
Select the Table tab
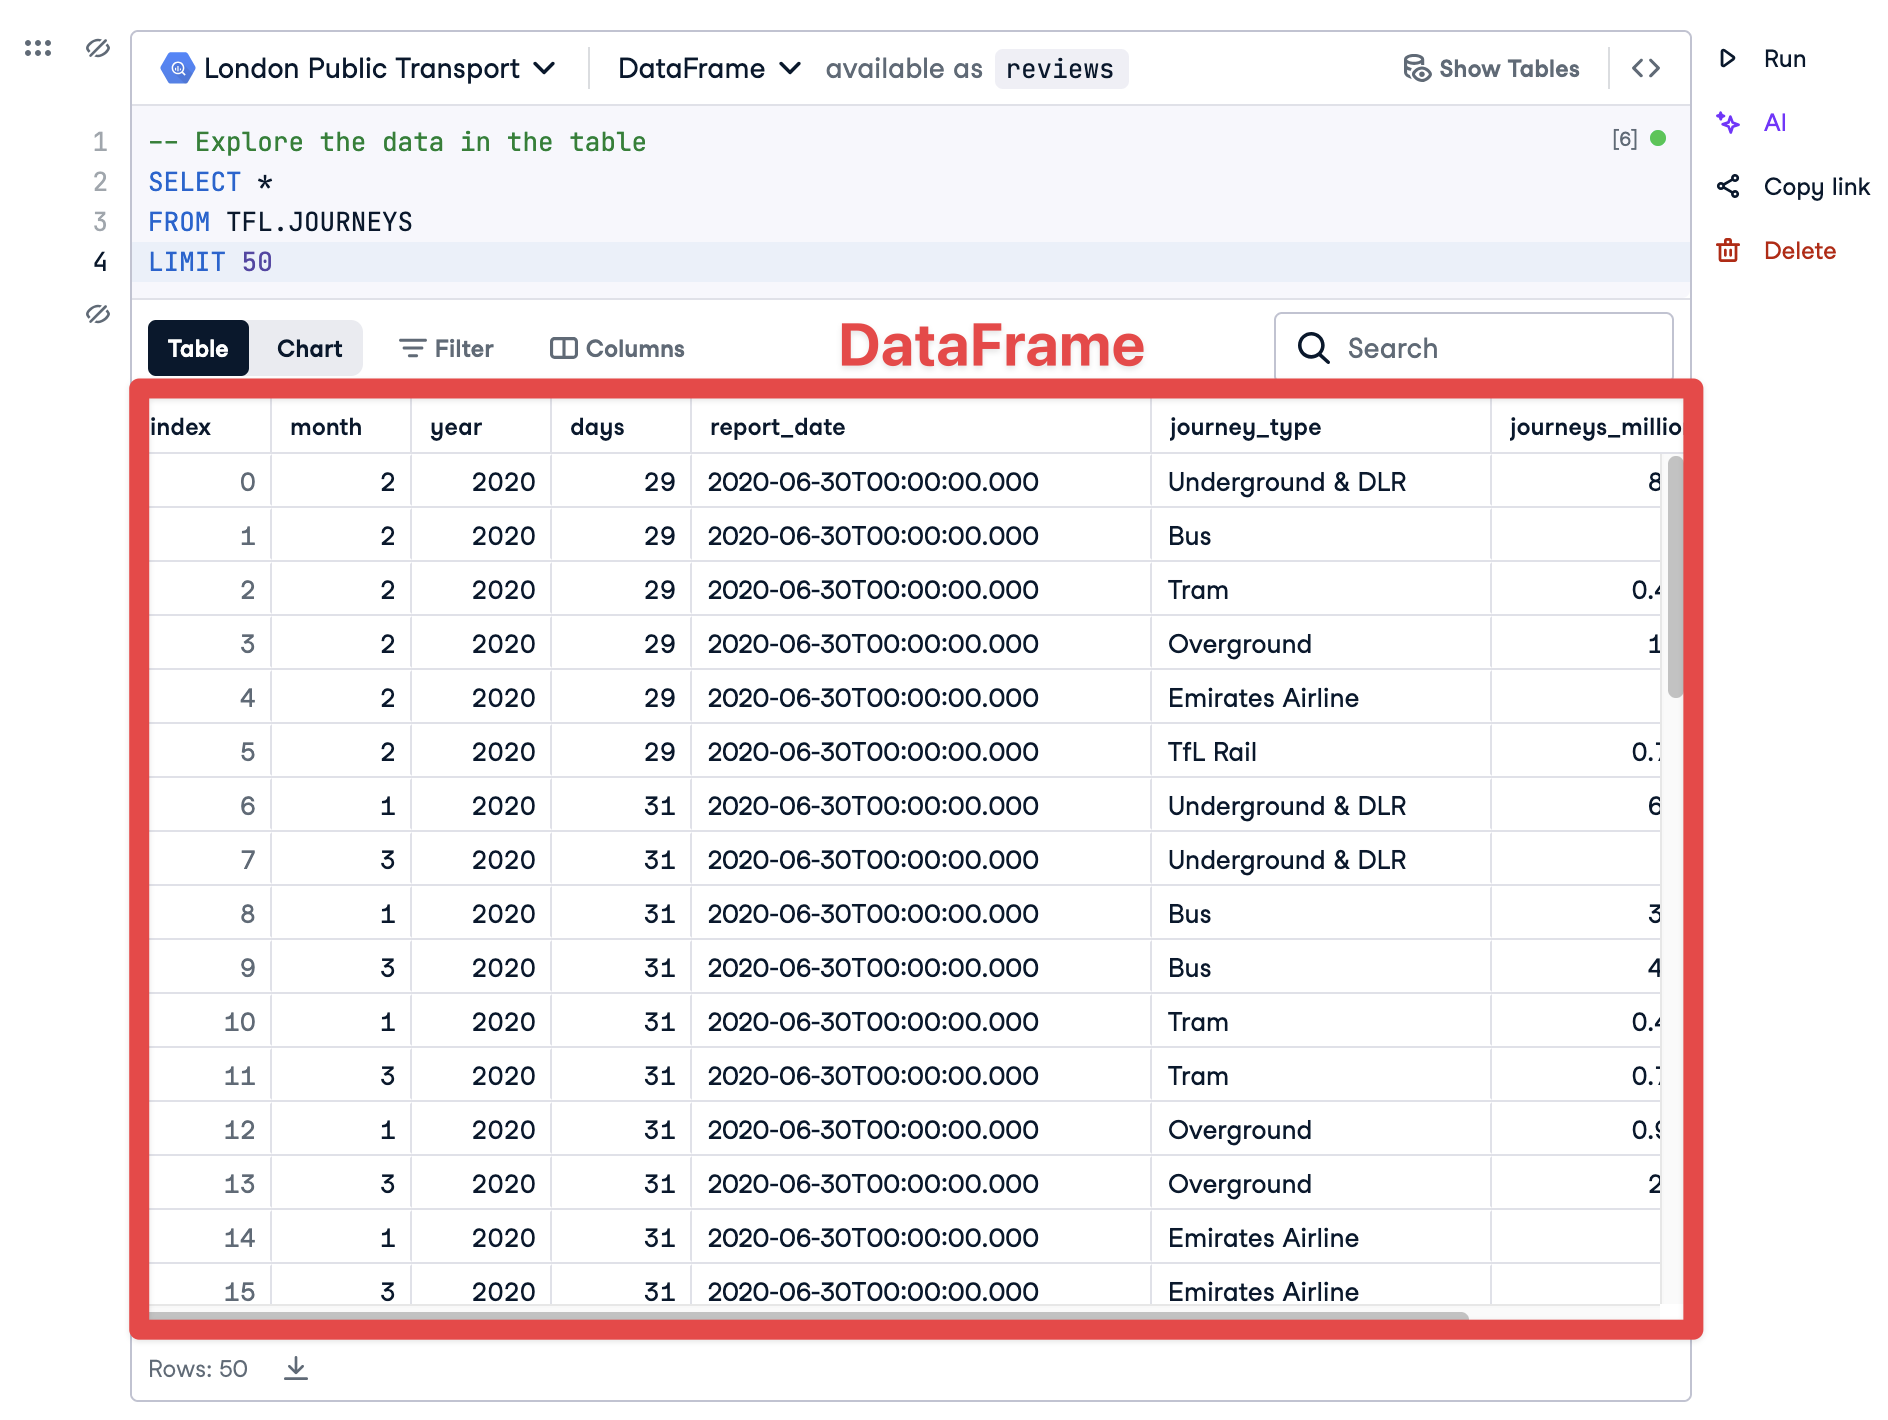[198, 349]
